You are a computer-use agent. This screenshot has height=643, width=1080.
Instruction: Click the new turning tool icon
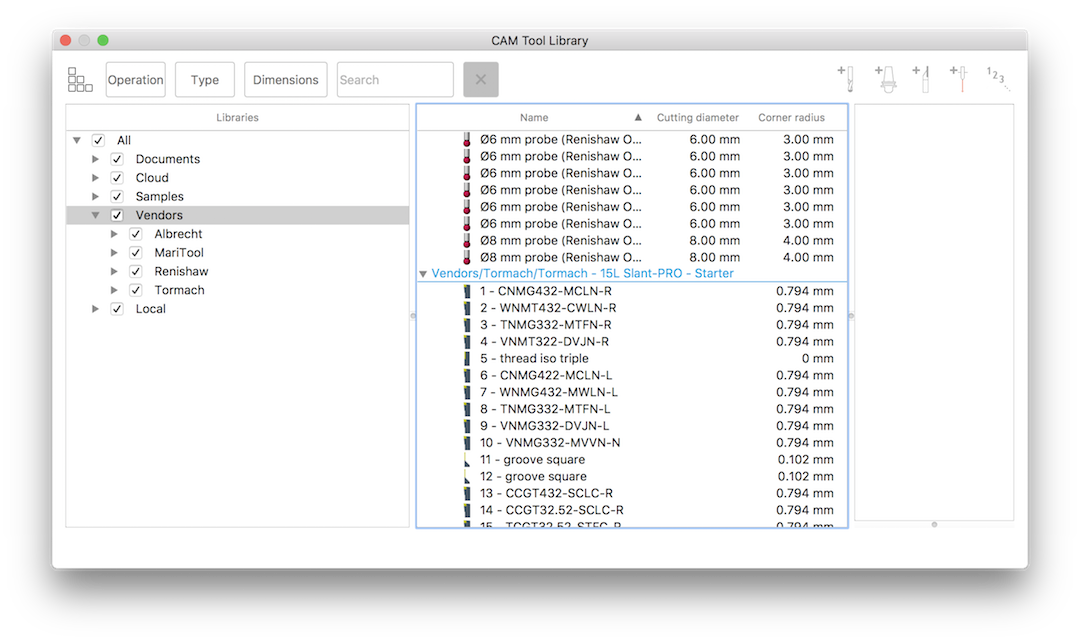pos(922,78)
